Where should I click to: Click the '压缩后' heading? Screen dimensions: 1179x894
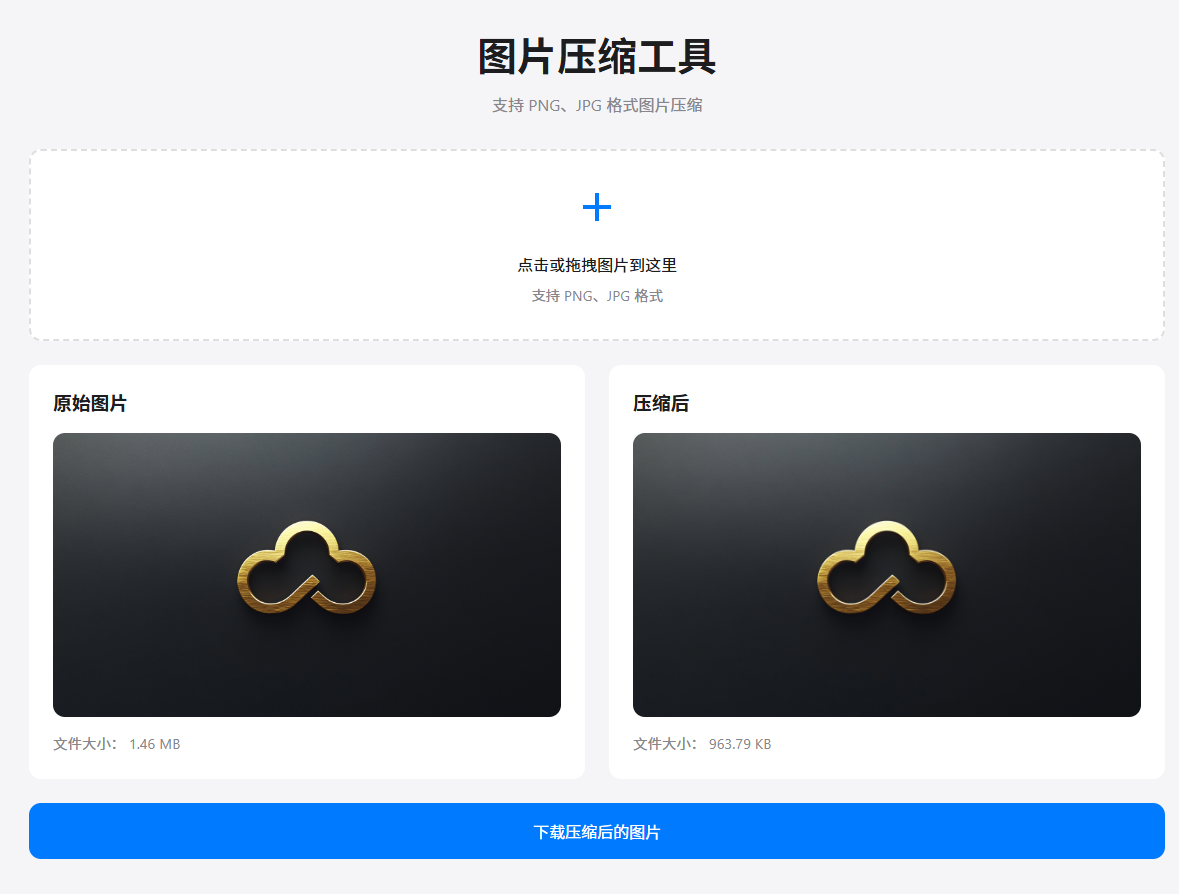[x=661, y=404]
